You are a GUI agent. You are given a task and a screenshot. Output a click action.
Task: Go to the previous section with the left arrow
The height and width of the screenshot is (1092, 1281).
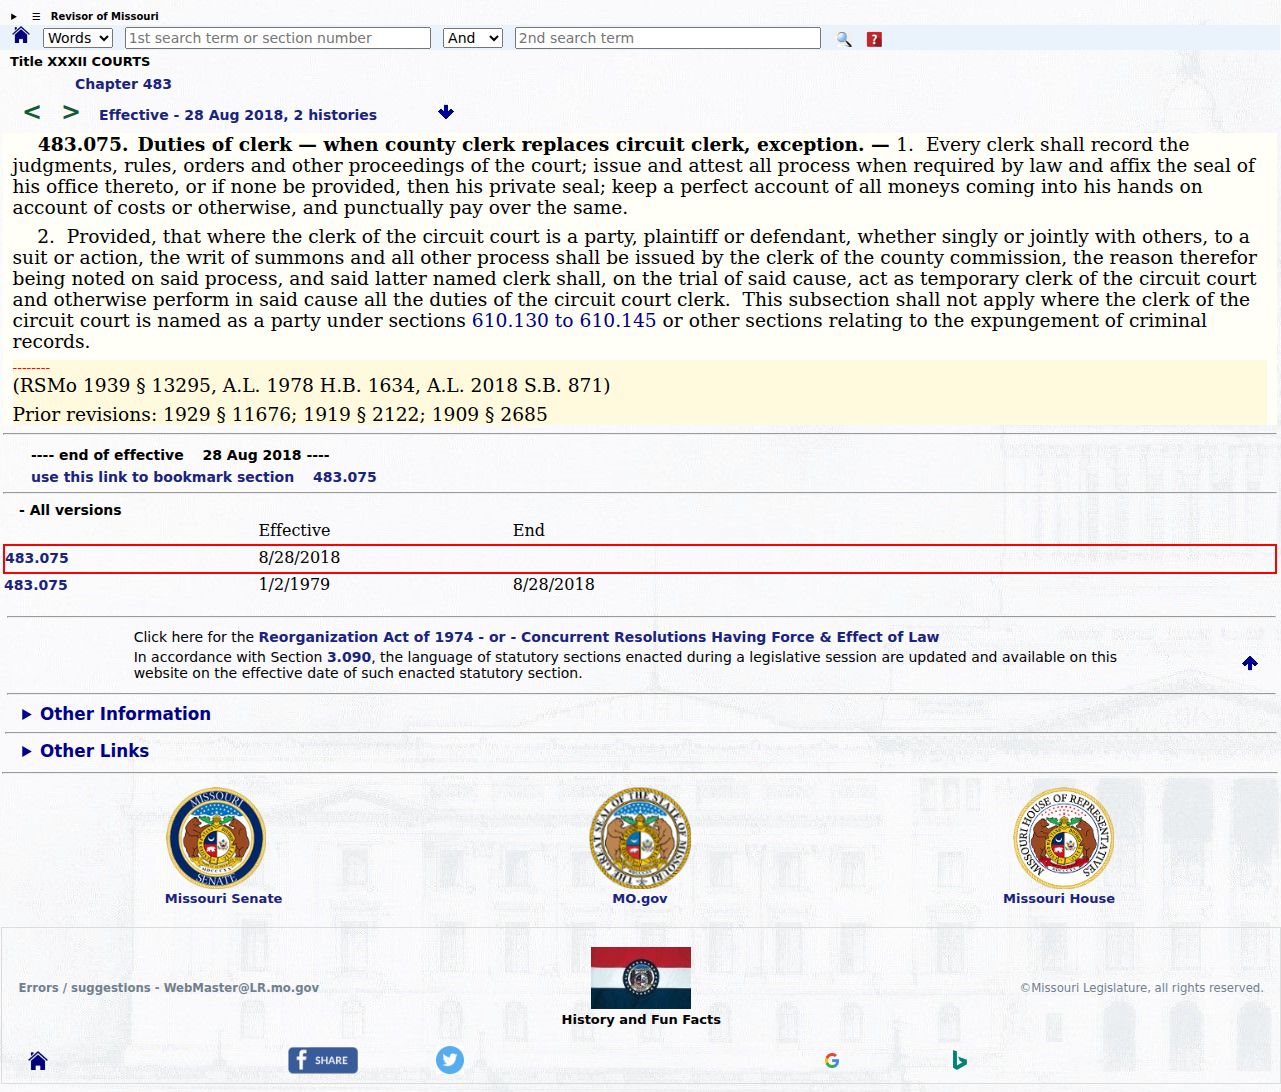(x=32, y=112)
